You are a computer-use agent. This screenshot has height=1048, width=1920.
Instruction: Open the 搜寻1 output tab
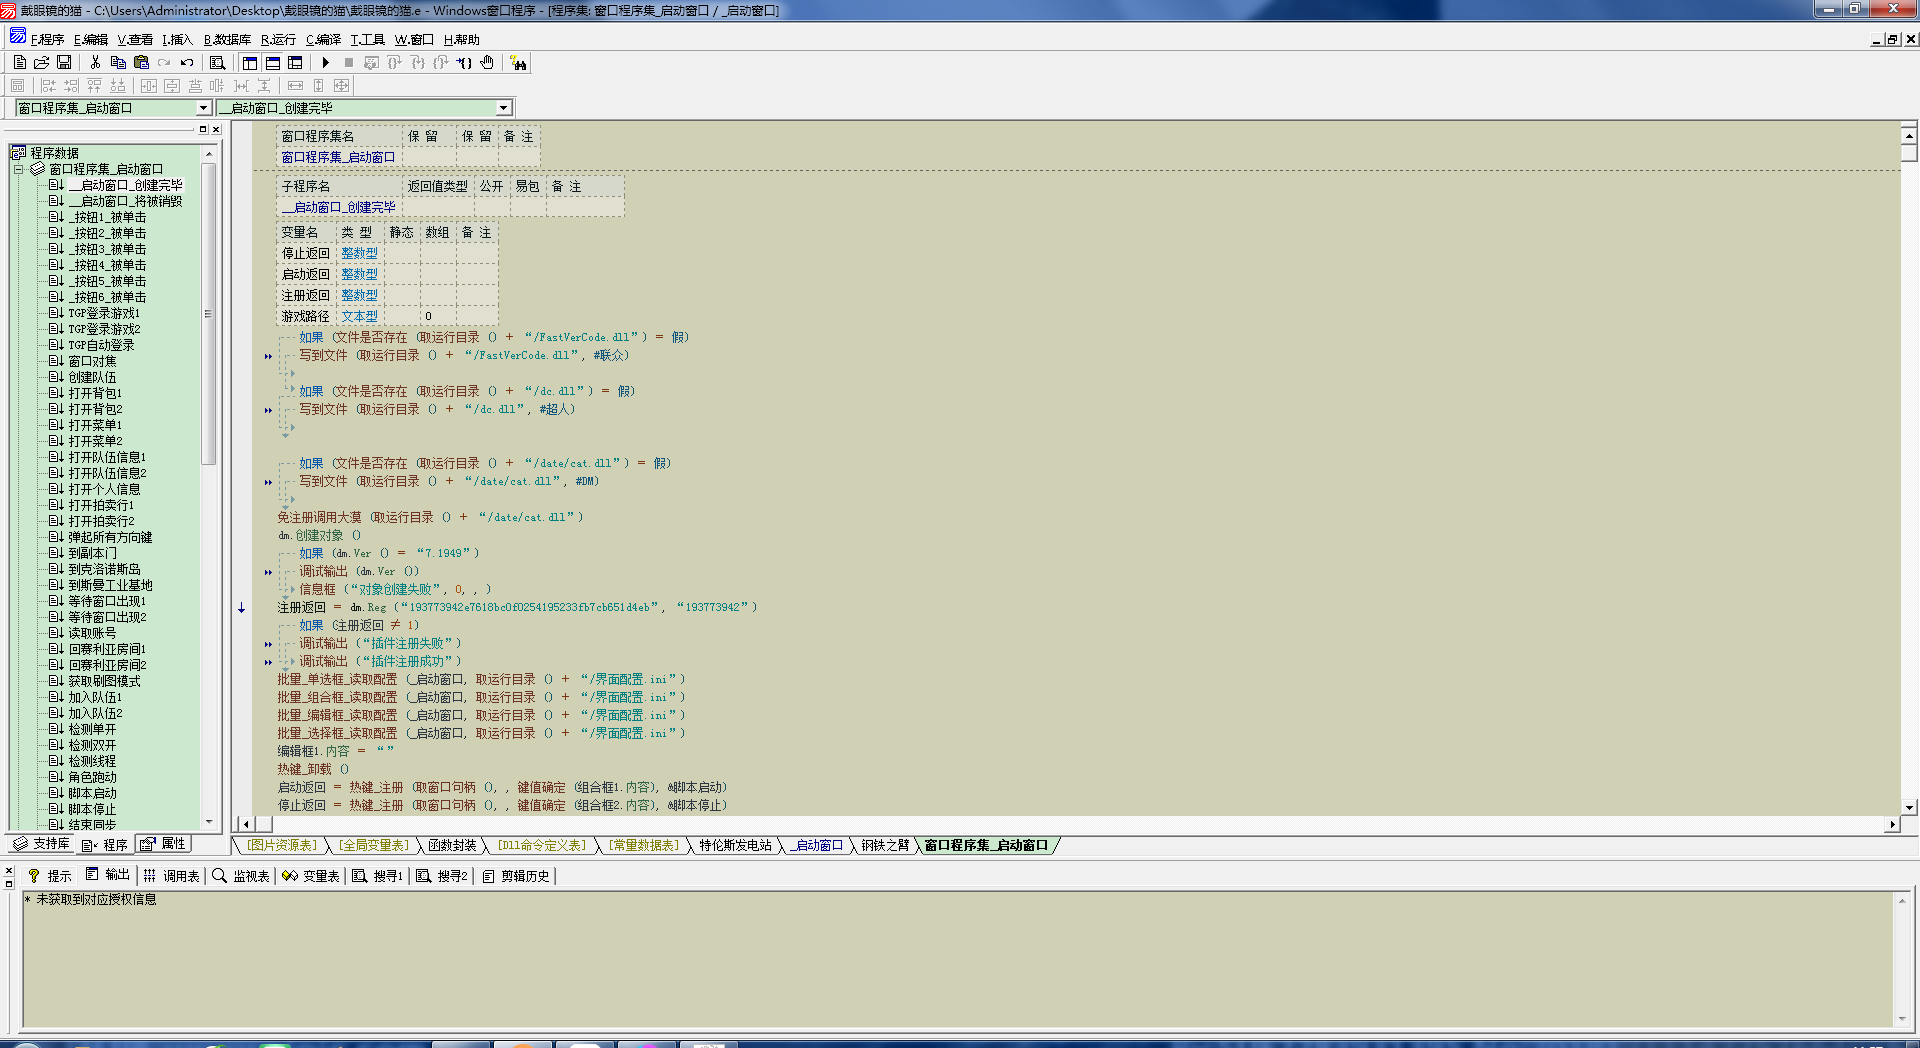[x=378, y=876]
